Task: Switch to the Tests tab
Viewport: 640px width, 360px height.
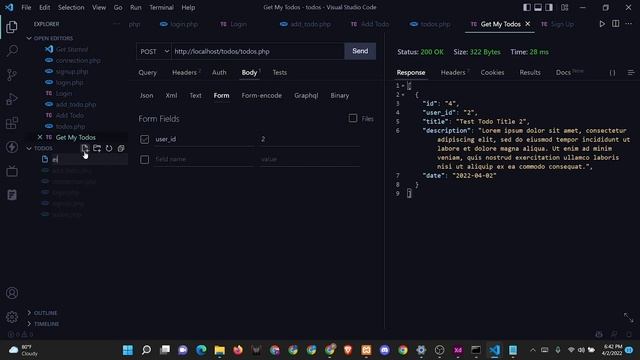Action: (280, 72)
